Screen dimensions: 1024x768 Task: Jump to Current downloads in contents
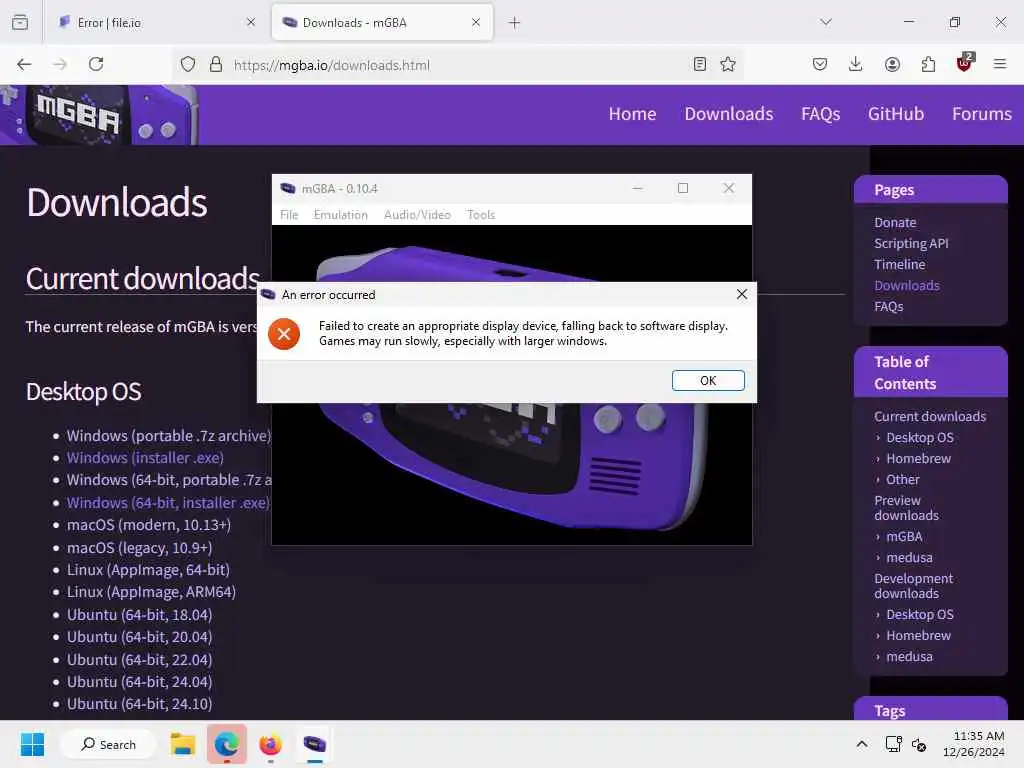point(930,416)
